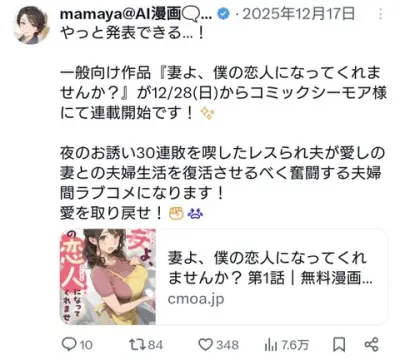
Task: Click the repost arrows icon
Action: point(137,344)
